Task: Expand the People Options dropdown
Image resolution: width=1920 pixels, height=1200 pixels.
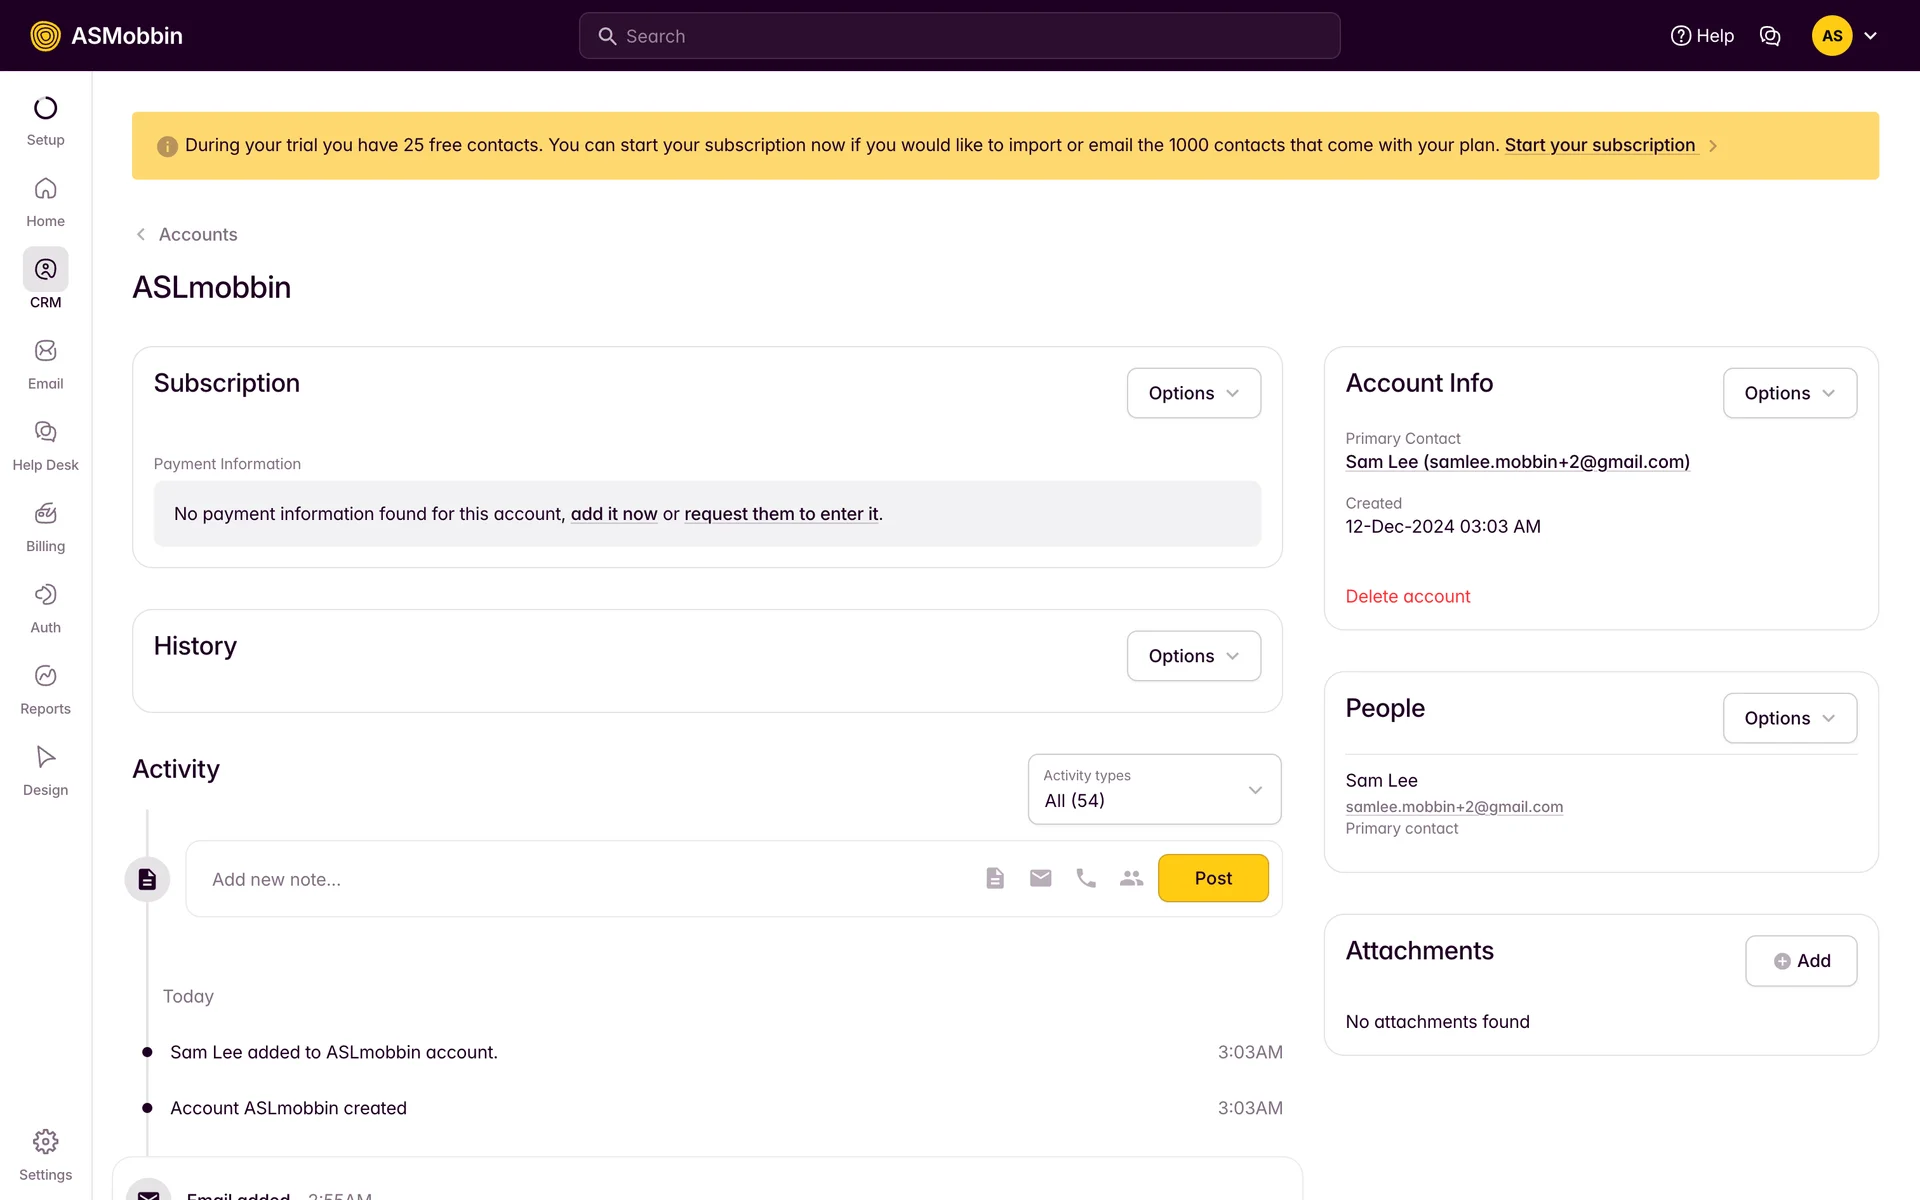Action: (1789, 718)
